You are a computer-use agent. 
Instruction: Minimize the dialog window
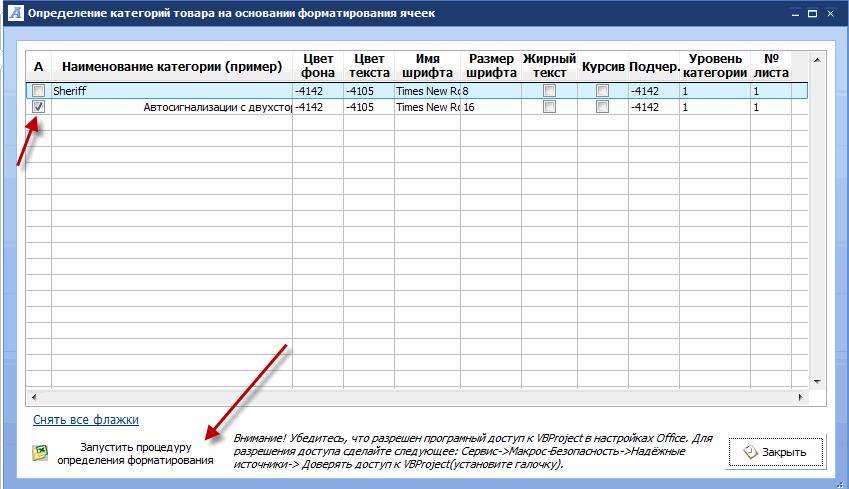tap(795, 14)
